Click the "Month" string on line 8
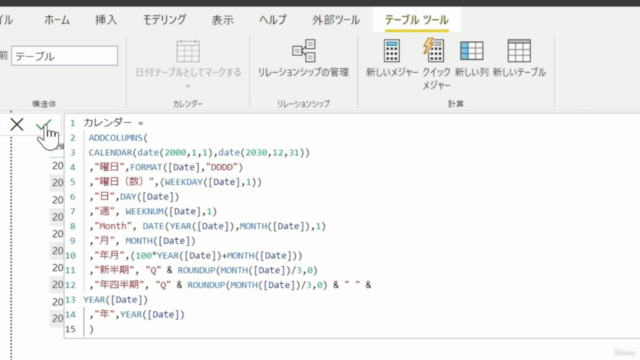Screen dimensions: 640x360 pos(113,226)
